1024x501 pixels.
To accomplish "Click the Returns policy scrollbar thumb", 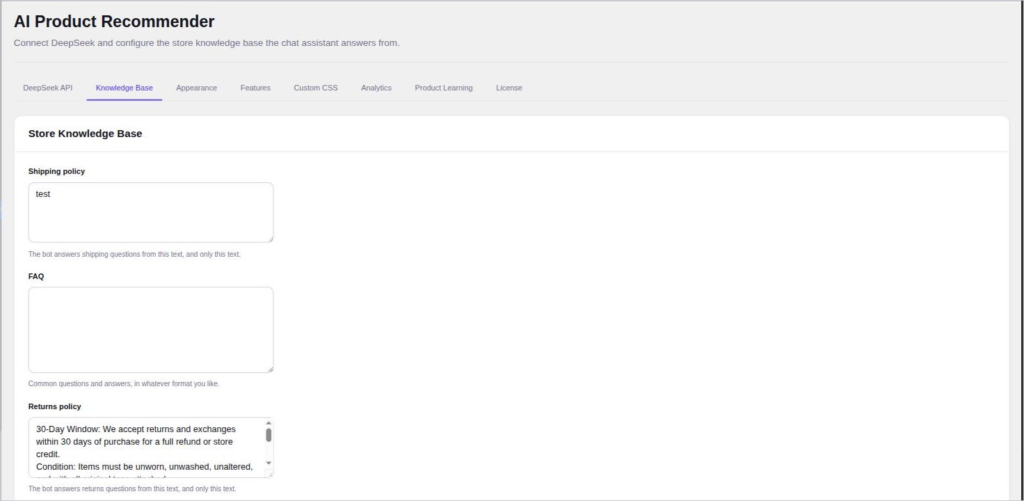I will 268,435.
